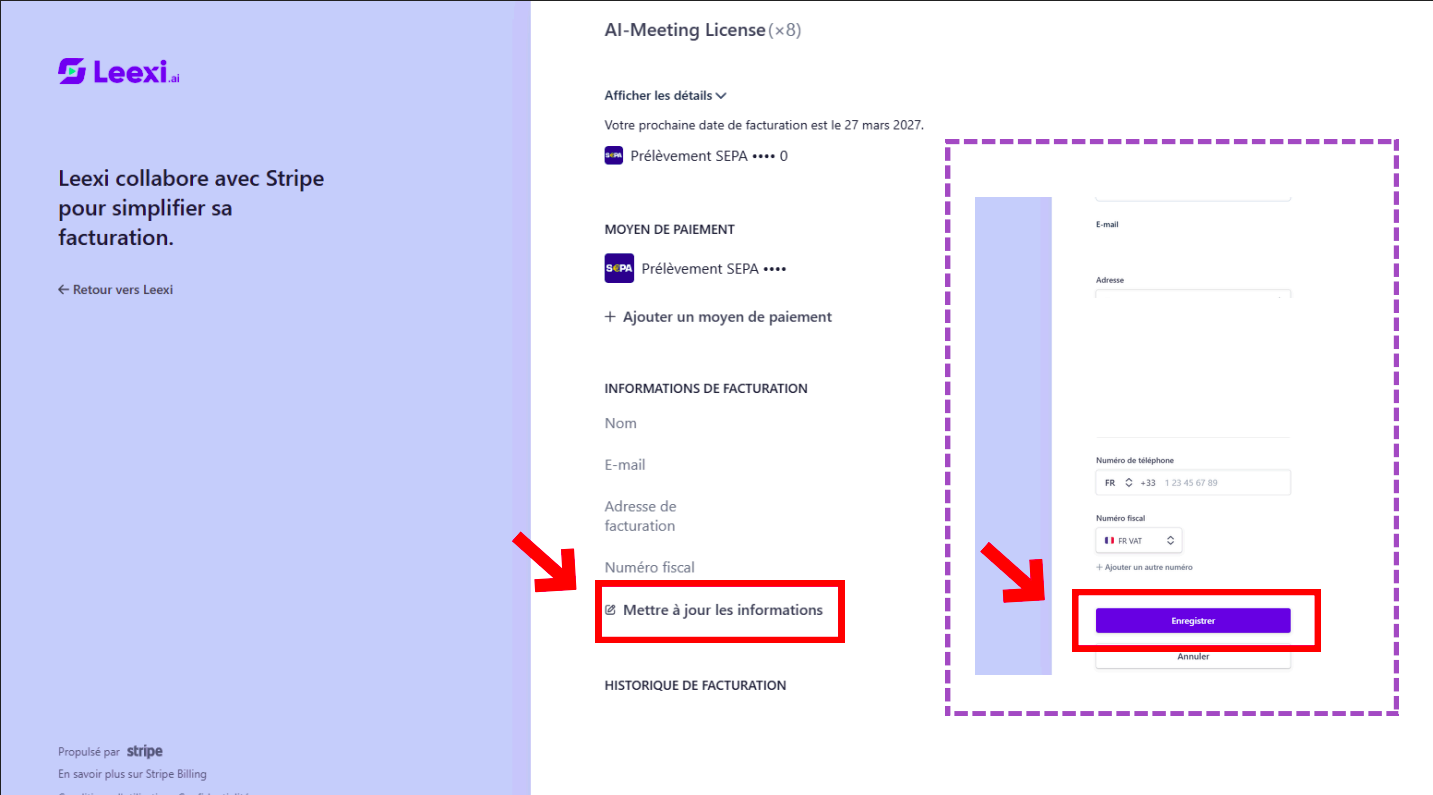The height and width of the screenshot is (795, 1433).
Task: Click the Adresse dropdown field in the form
Action: tap(1193, 295)
